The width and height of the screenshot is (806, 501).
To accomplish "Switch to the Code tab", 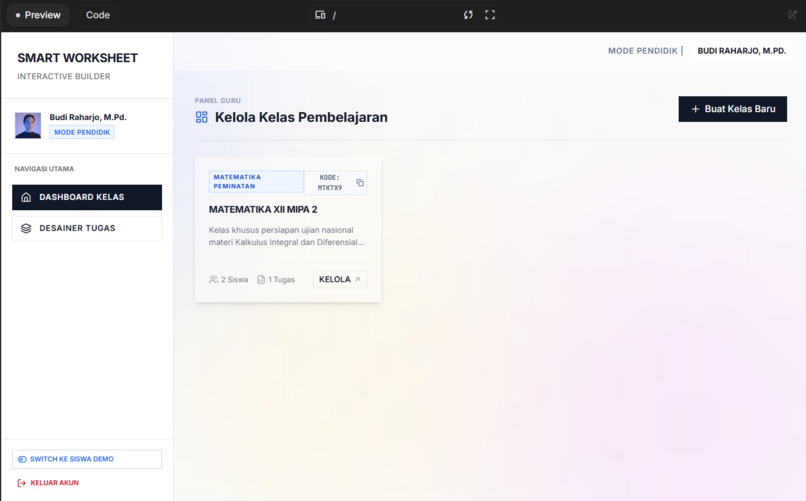I will [98, 15].
